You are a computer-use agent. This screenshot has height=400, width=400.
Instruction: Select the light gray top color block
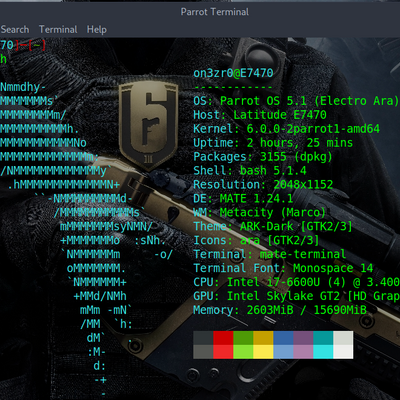(343, 338)
